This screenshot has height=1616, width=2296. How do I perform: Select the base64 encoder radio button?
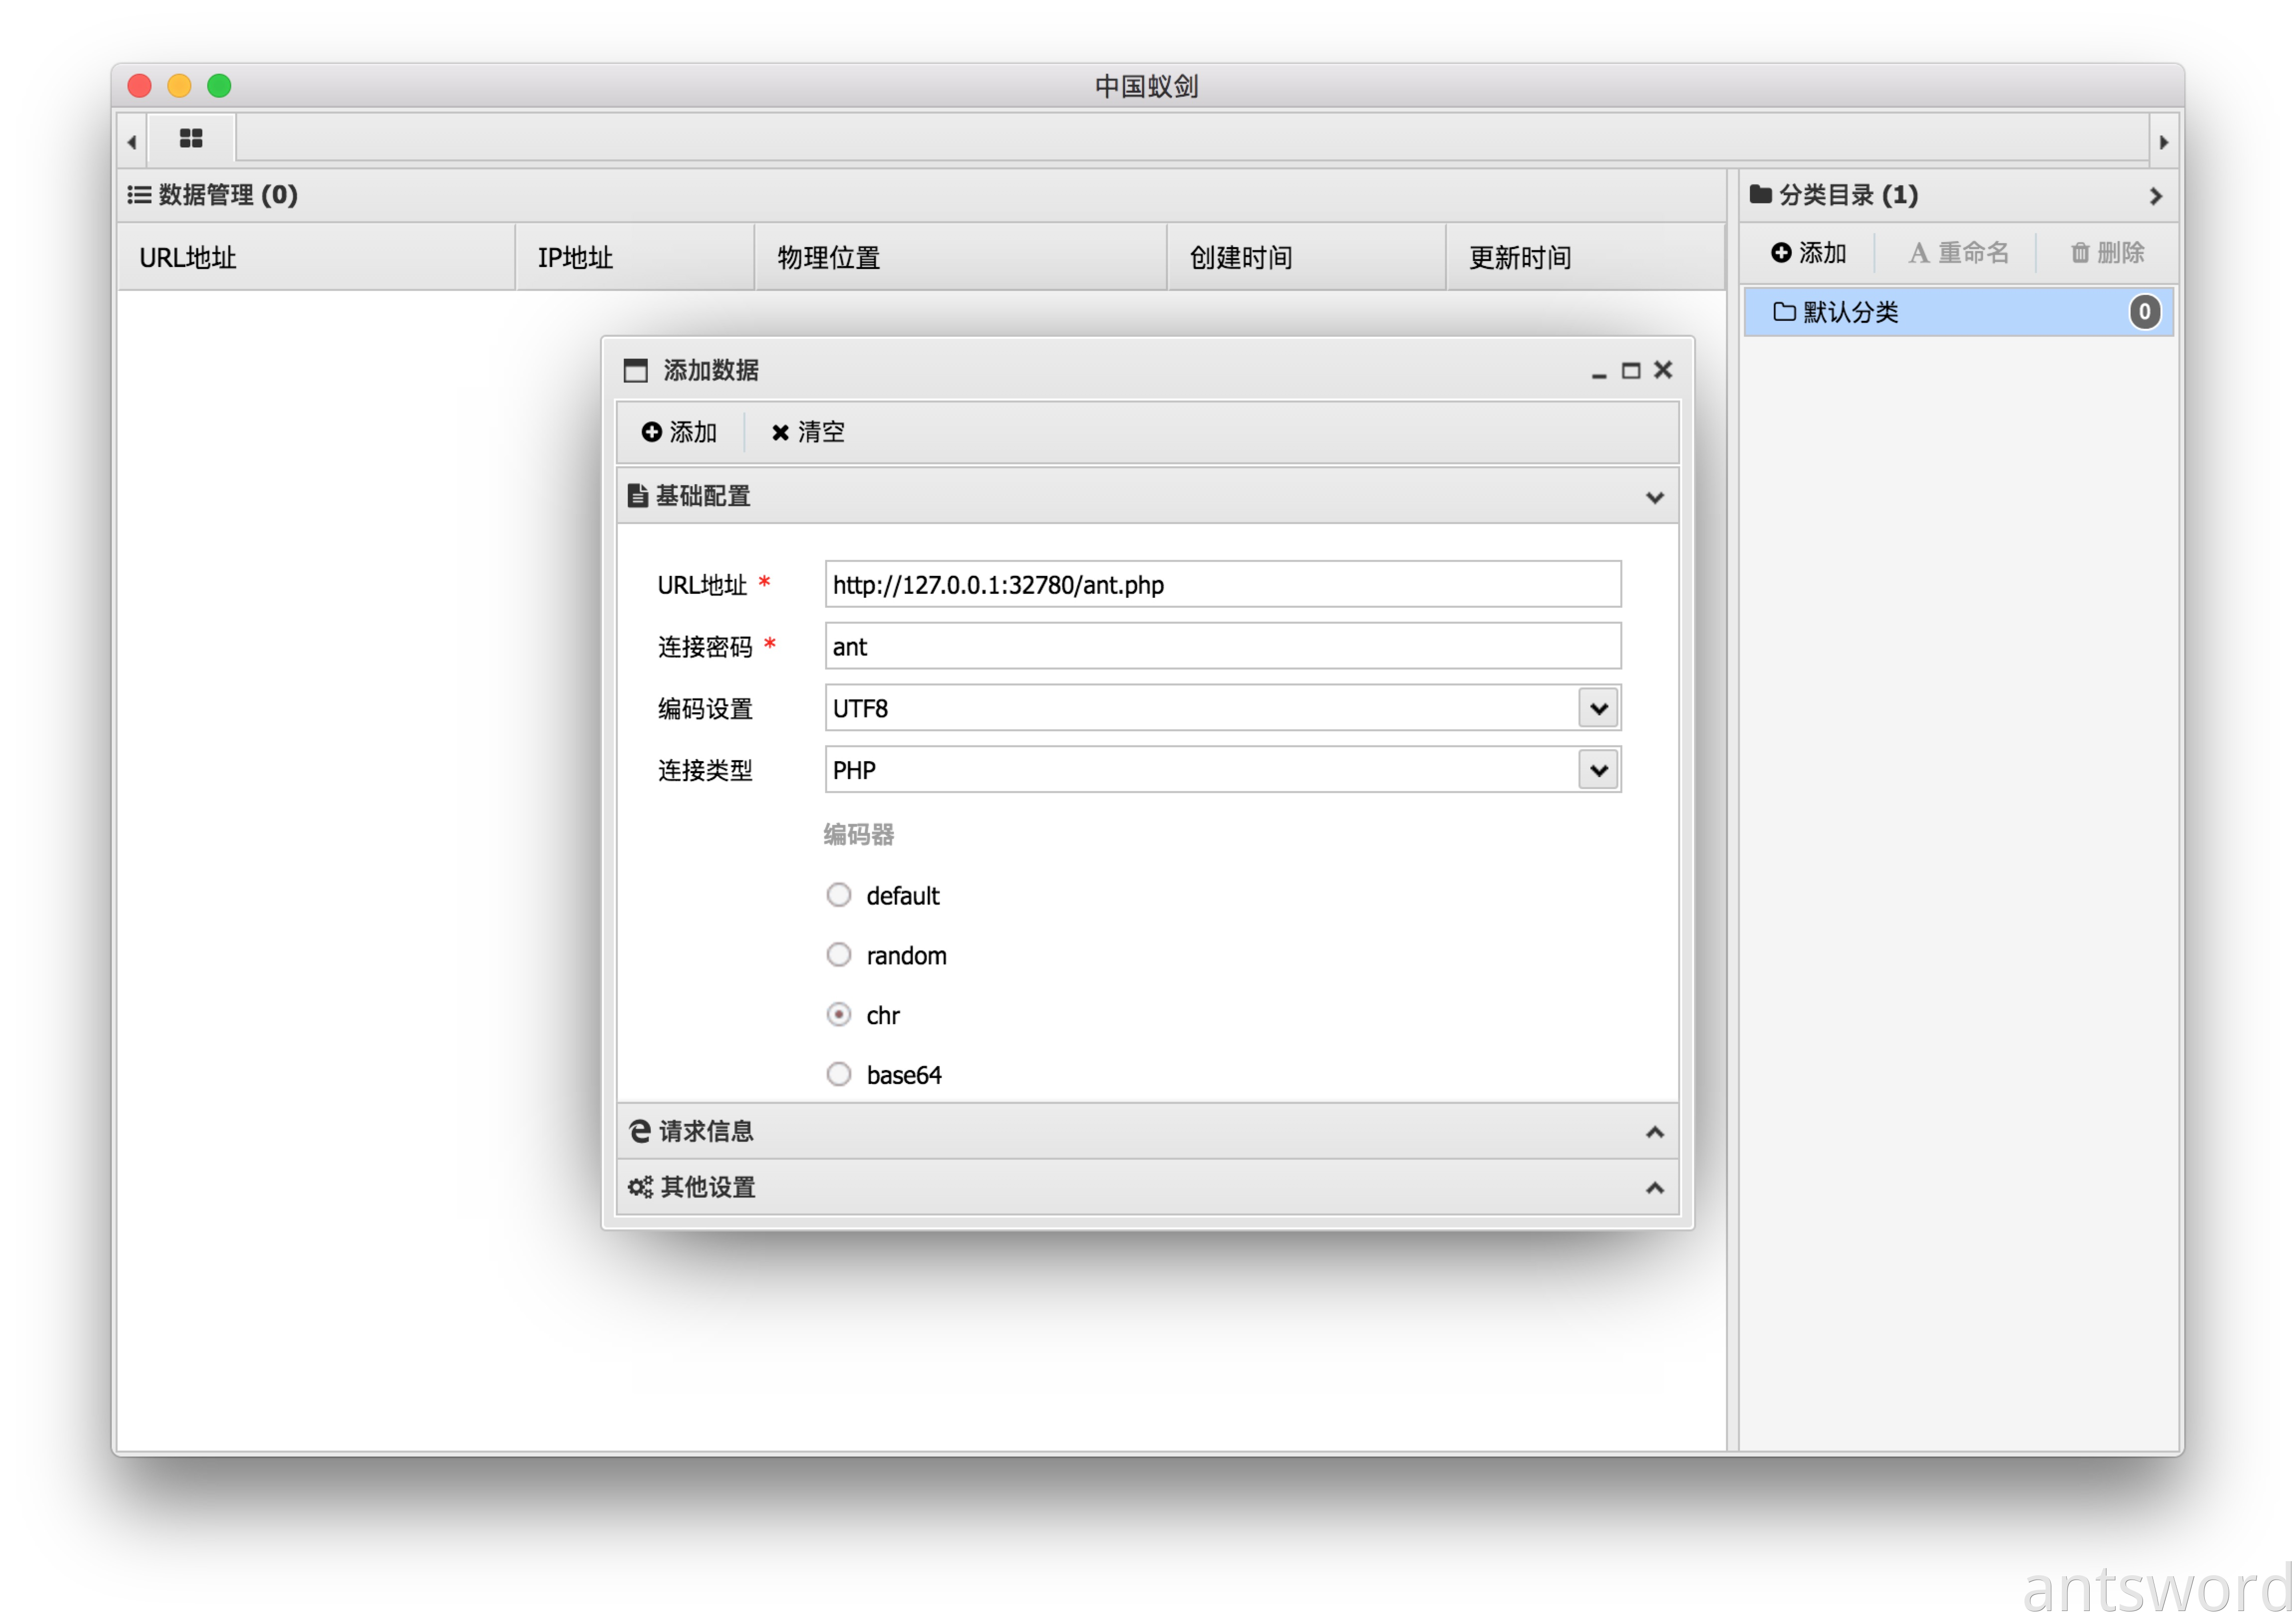(x=839, y=1074)
